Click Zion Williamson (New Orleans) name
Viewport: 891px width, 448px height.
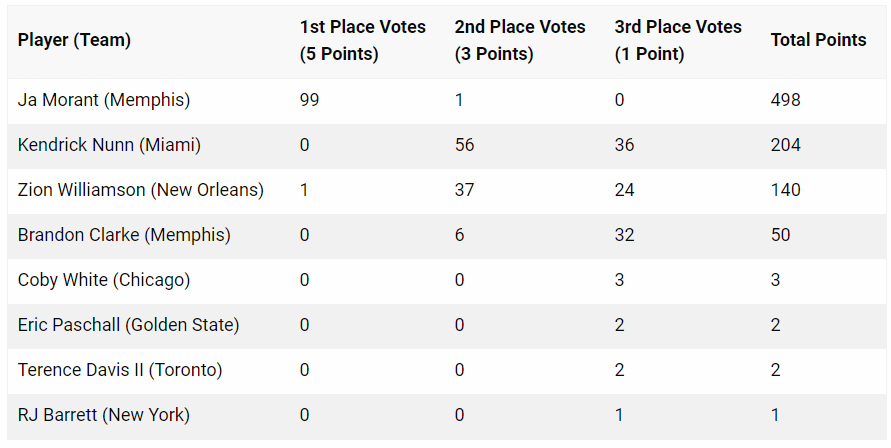click(x=141, y=190)
